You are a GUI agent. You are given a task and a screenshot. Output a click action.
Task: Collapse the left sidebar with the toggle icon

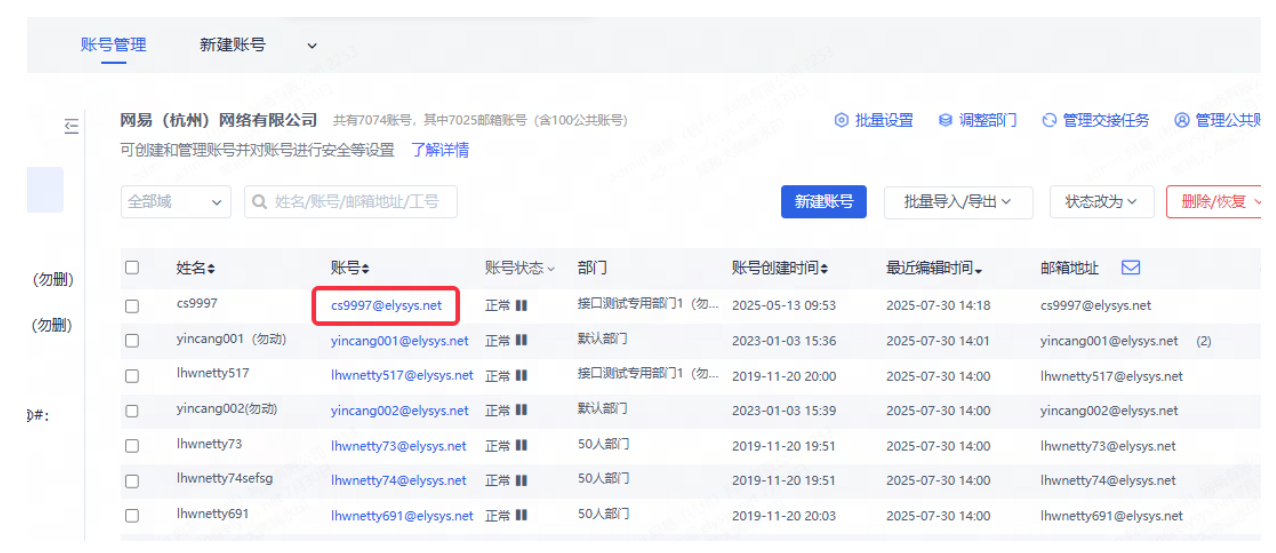pos(71,125)
